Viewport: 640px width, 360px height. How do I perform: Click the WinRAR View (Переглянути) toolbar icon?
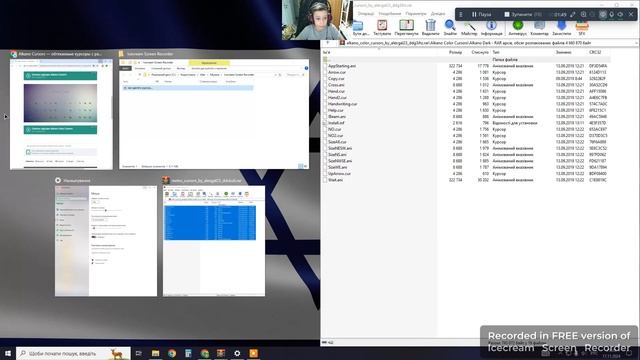tap(406, 25)
